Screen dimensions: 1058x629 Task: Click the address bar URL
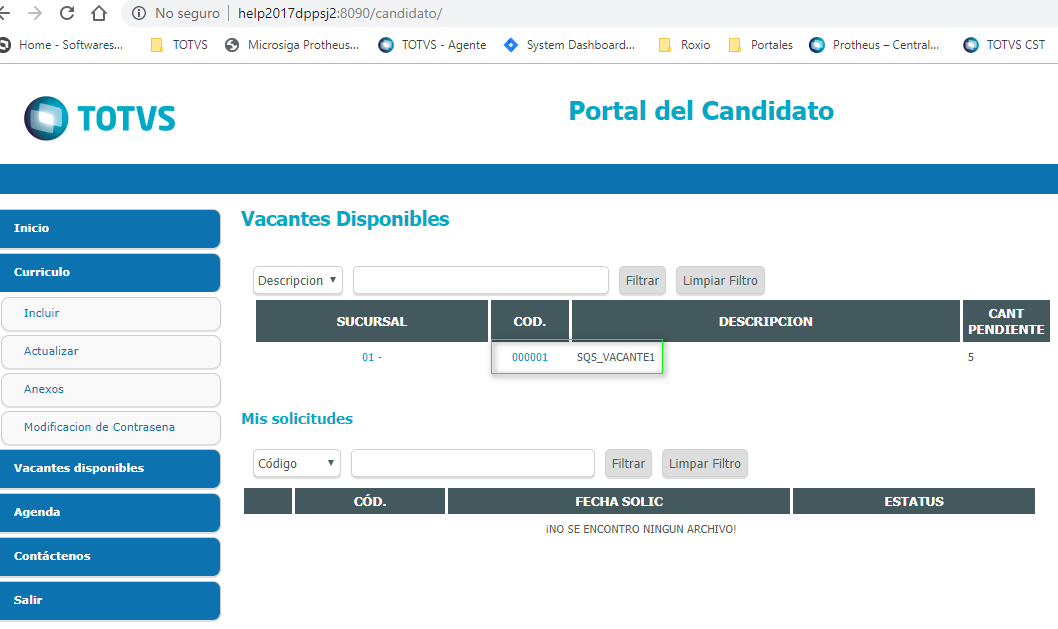340,13
